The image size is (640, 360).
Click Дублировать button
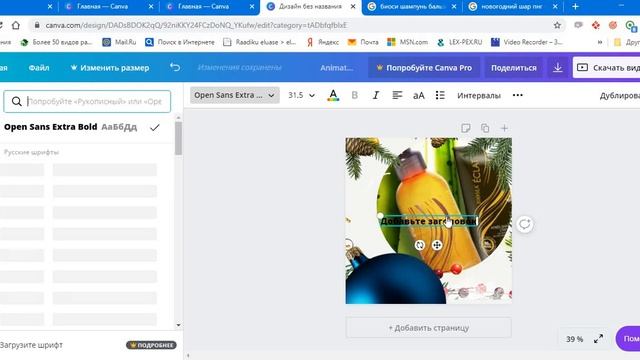(x=620, y=96)
